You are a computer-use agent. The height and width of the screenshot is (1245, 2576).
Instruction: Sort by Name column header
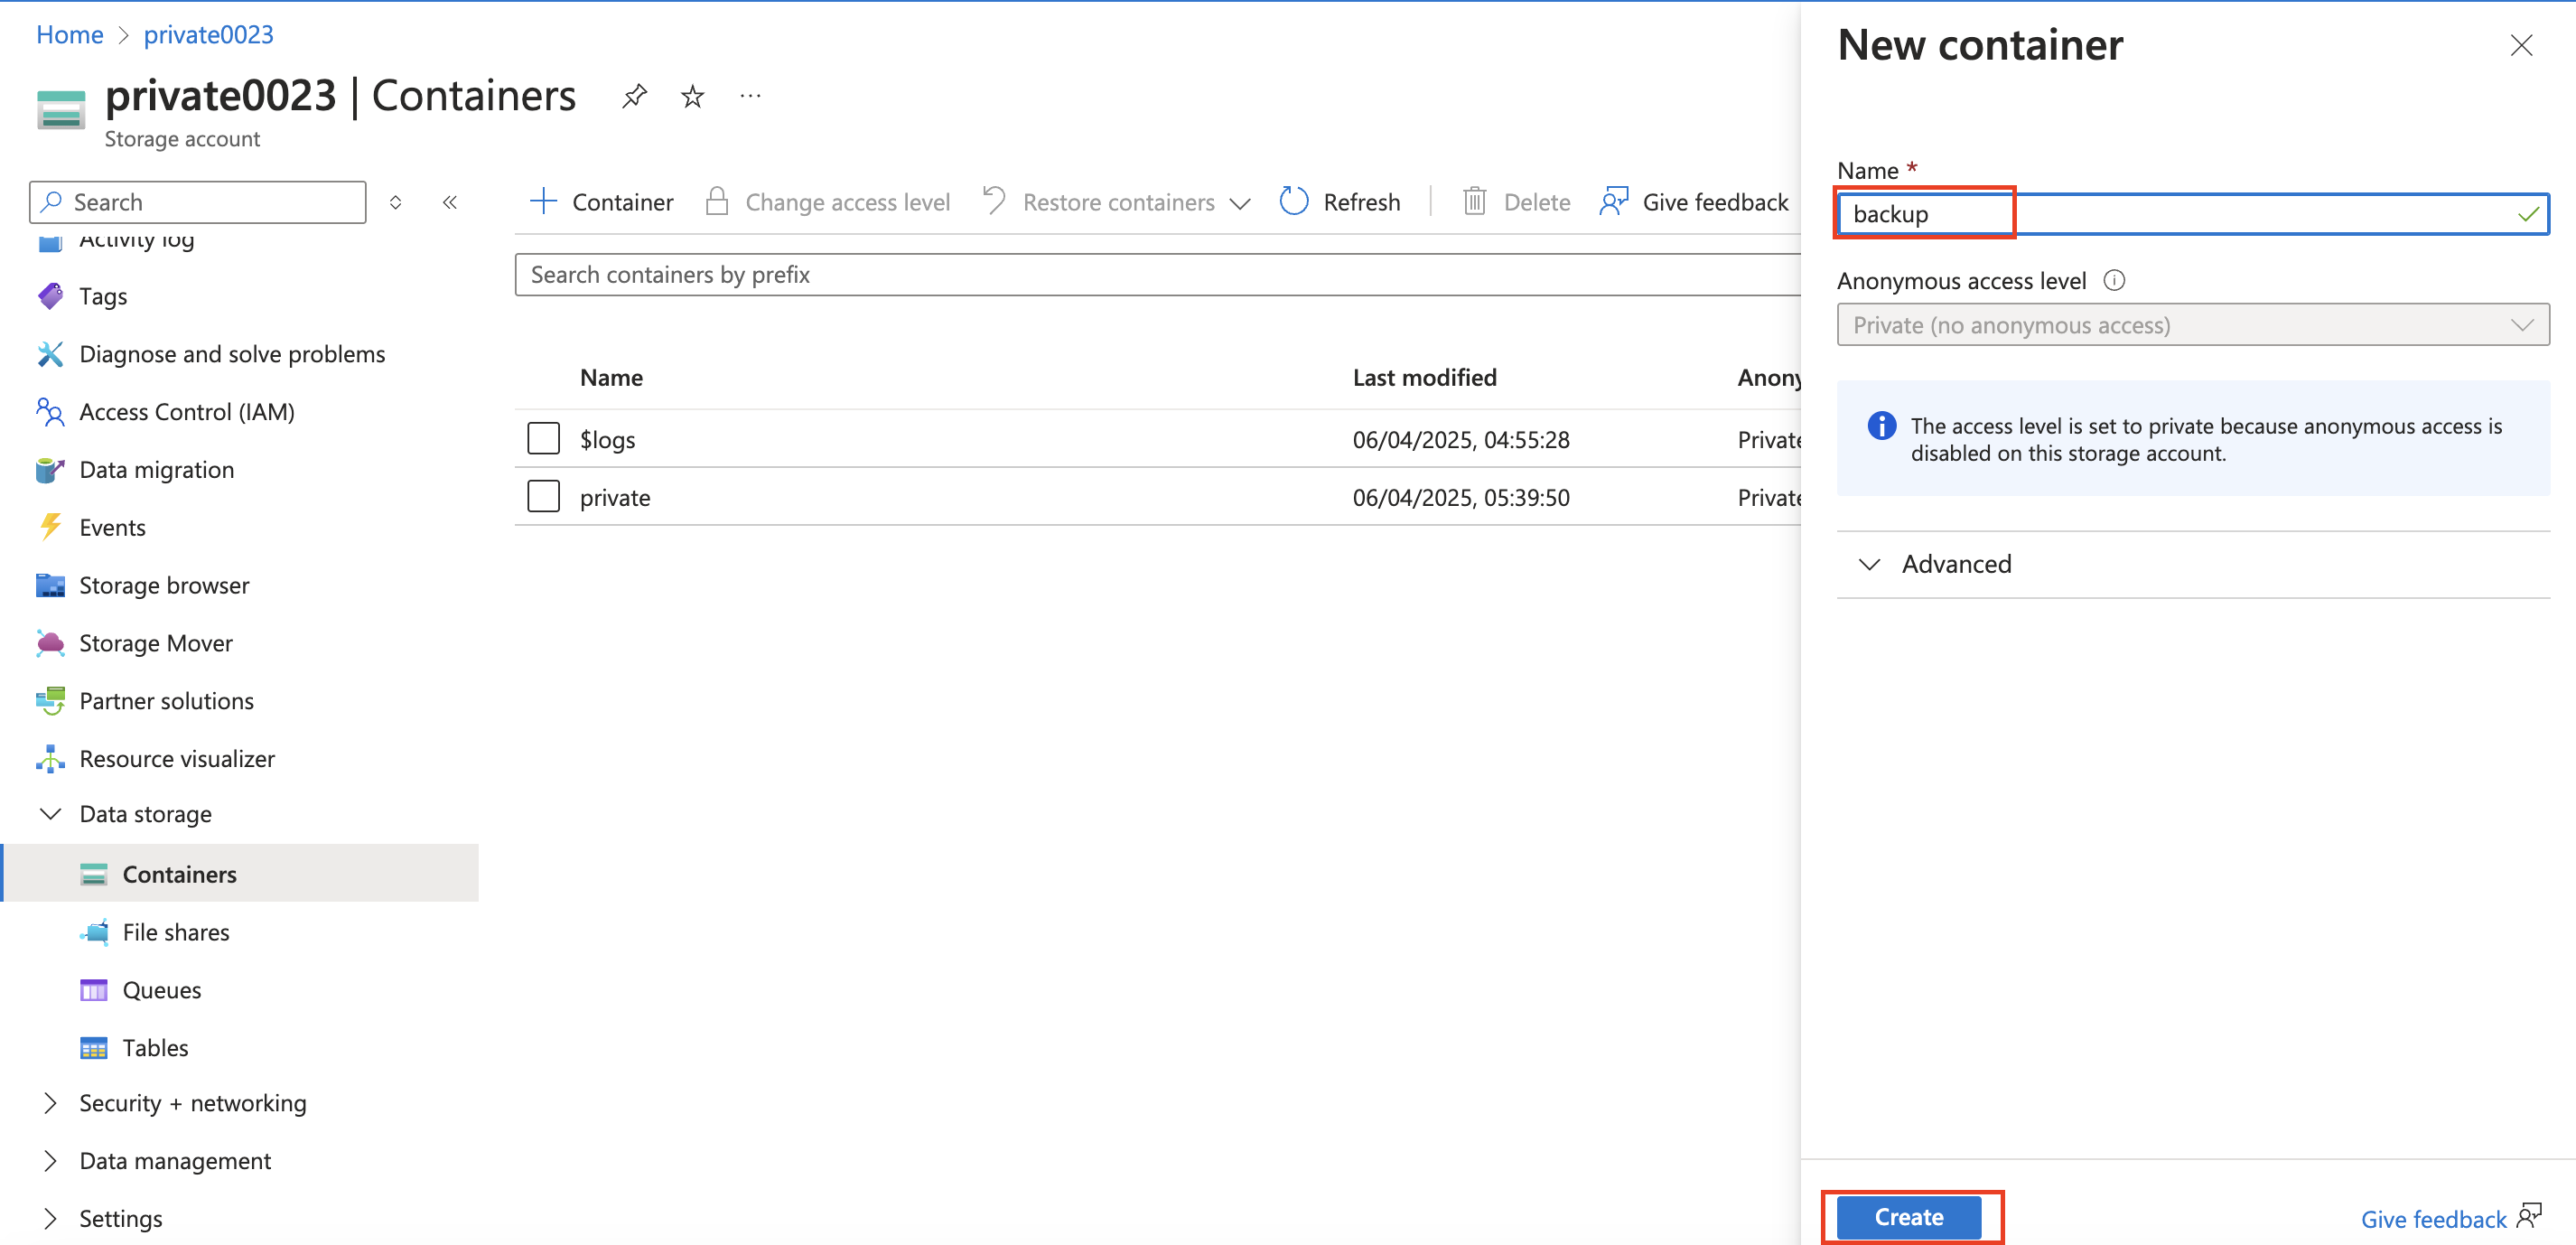tap(611, 377)
